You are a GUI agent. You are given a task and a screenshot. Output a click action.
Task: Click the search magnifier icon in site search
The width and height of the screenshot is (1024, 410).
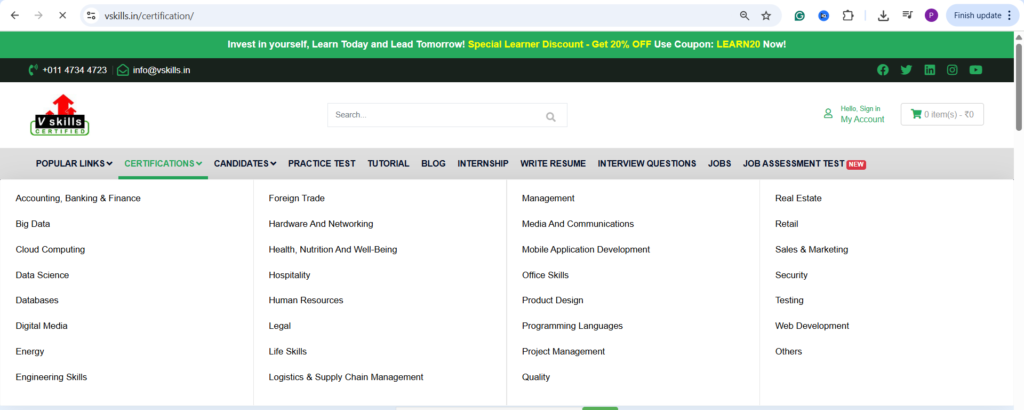[x=551, y=117]
